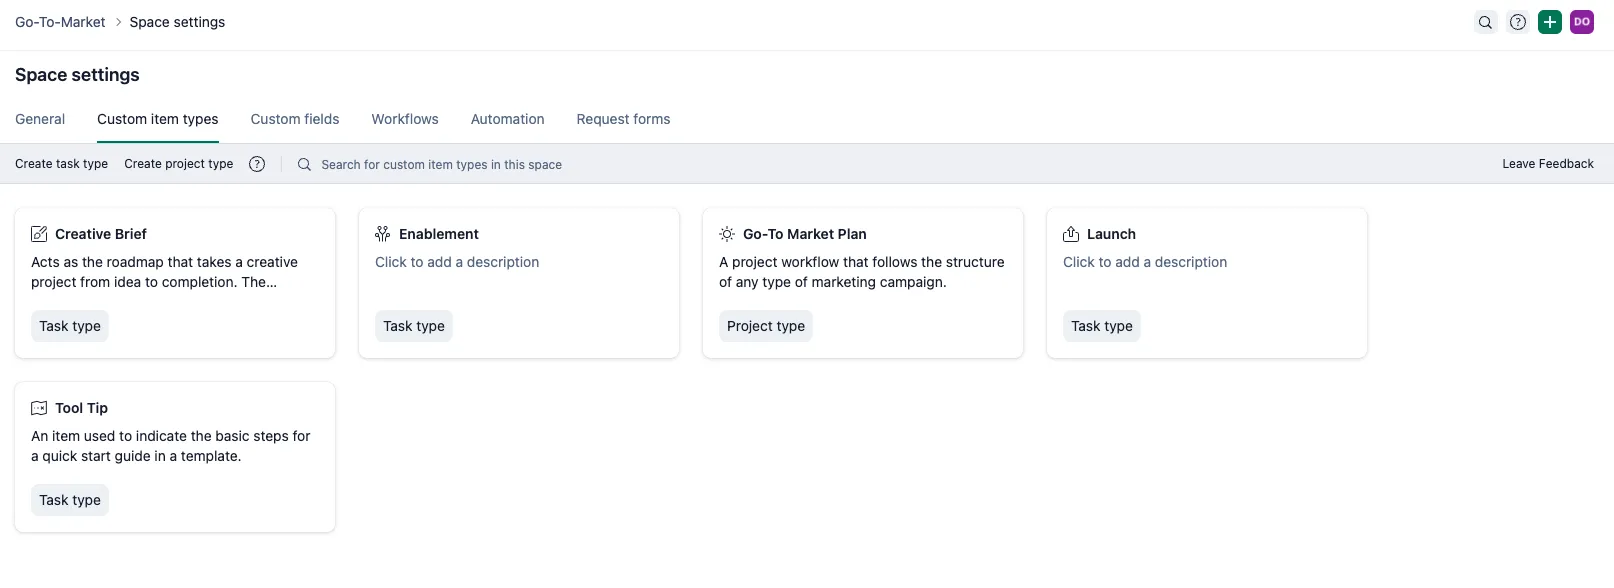Image resolution: width=1614 pixels, height=588 pixels.
Task: Click the Enablement card icon
Action: 383,234
